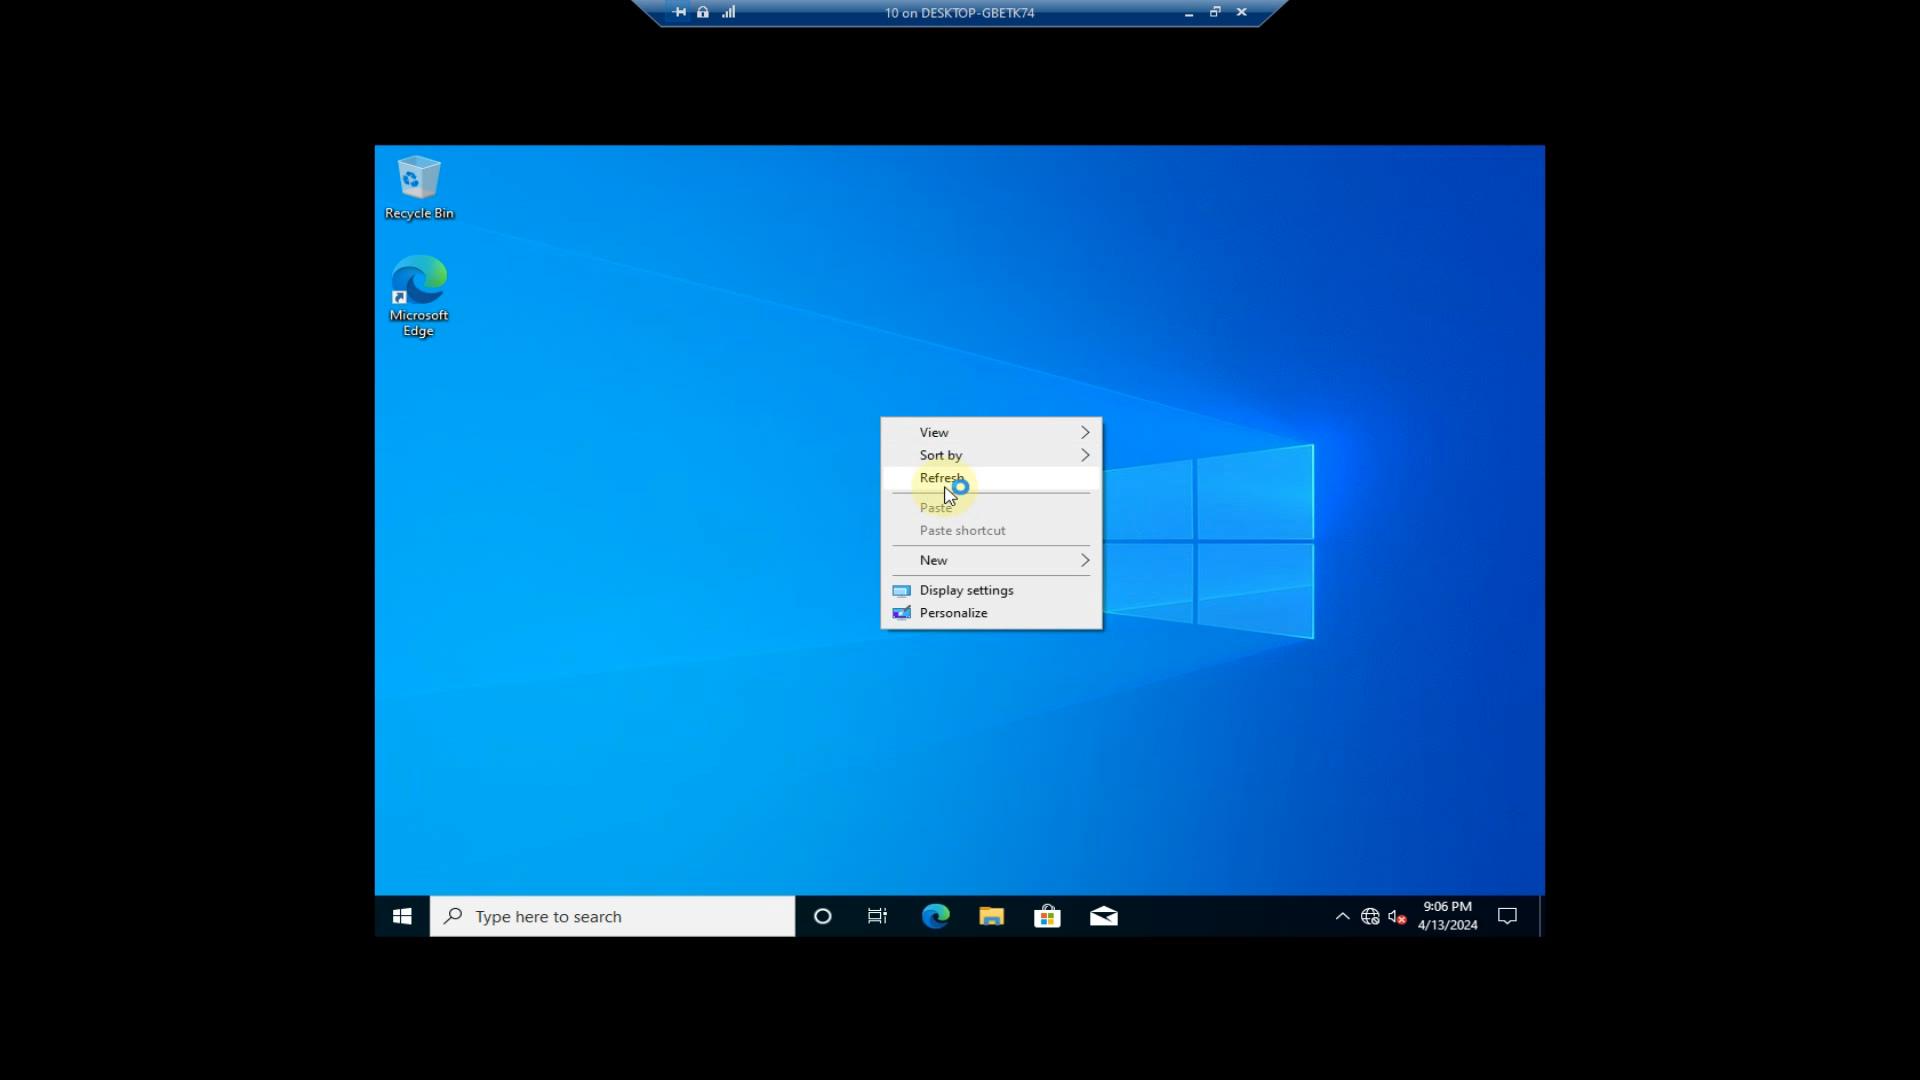Click the 10 on DESKTOP-GBETK74 title
This screenshot has height=1080, width=1920.
point(959,13)
